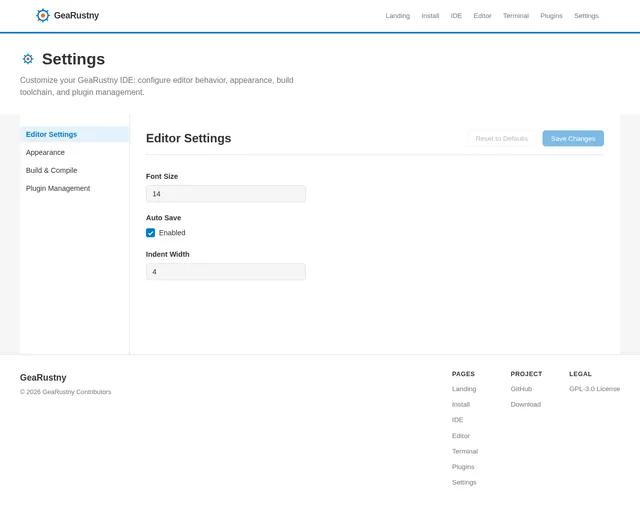Select Appearance sidebar tab
The height and width of the screenshot is (505, 640).
click(75, 152)
